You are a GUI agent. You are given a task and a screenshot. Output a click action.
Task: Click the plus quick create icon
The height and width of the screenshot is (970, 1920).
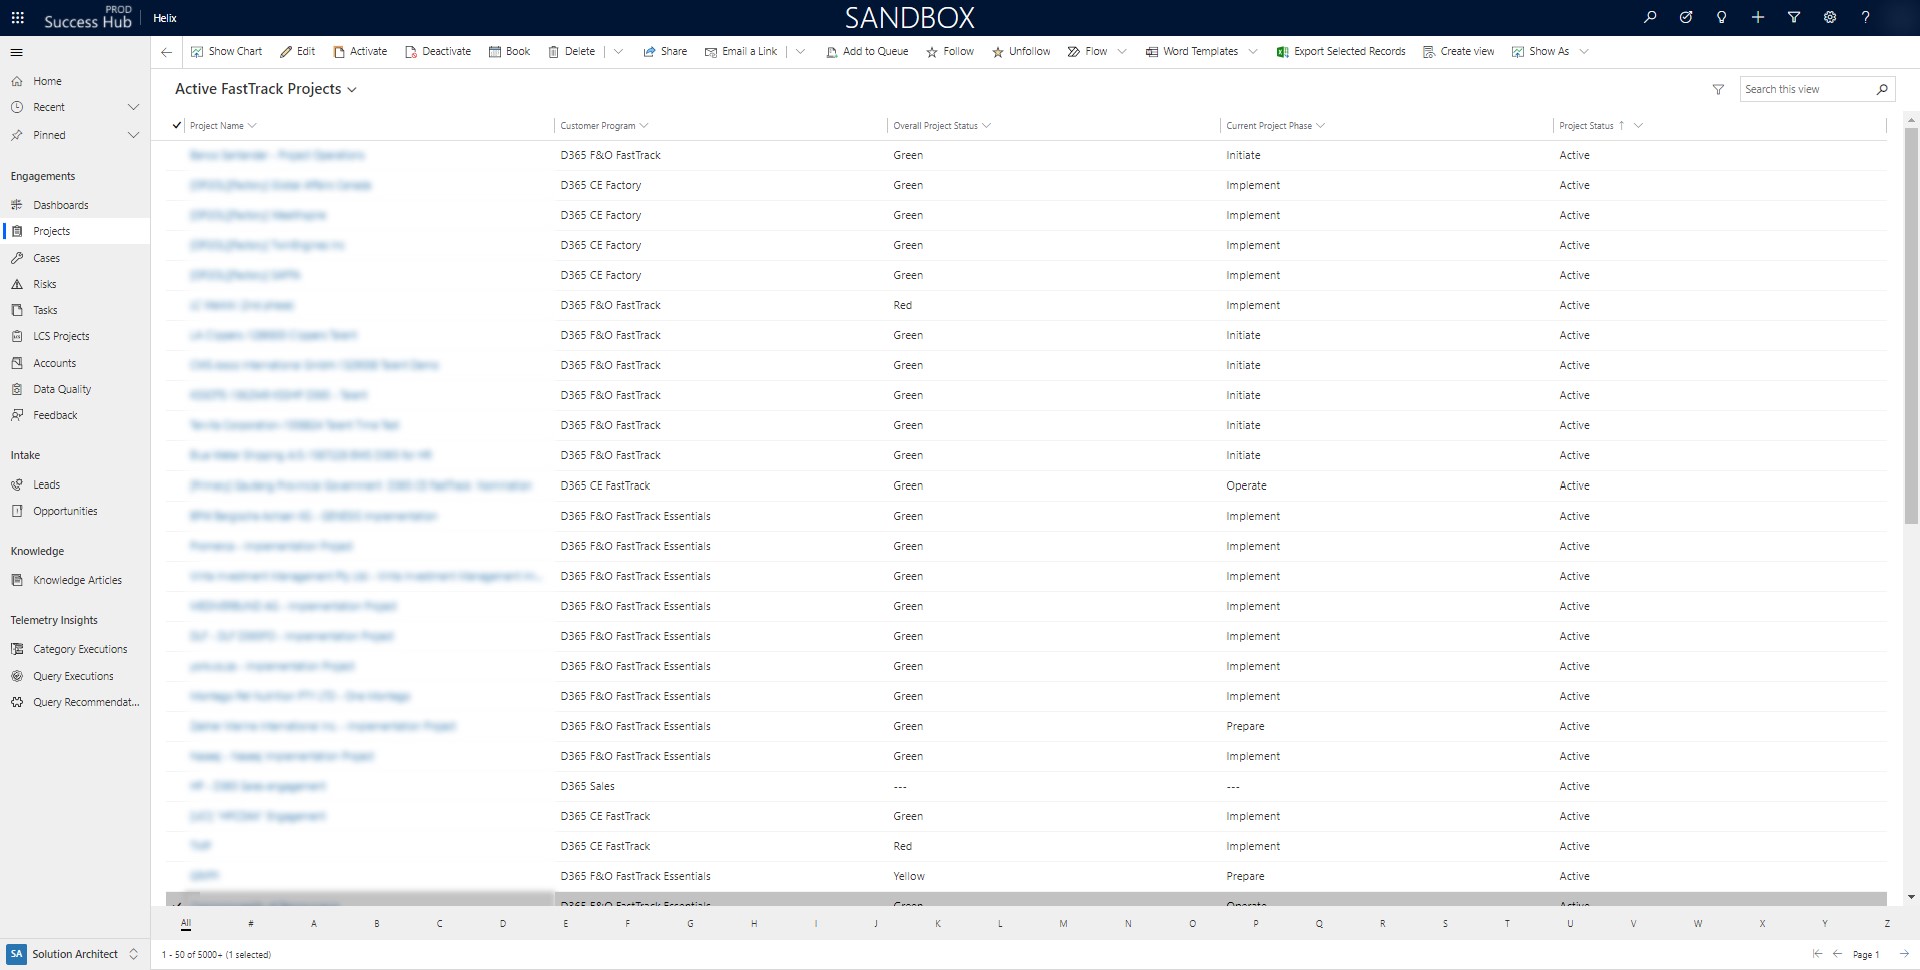coord(1758,18)
